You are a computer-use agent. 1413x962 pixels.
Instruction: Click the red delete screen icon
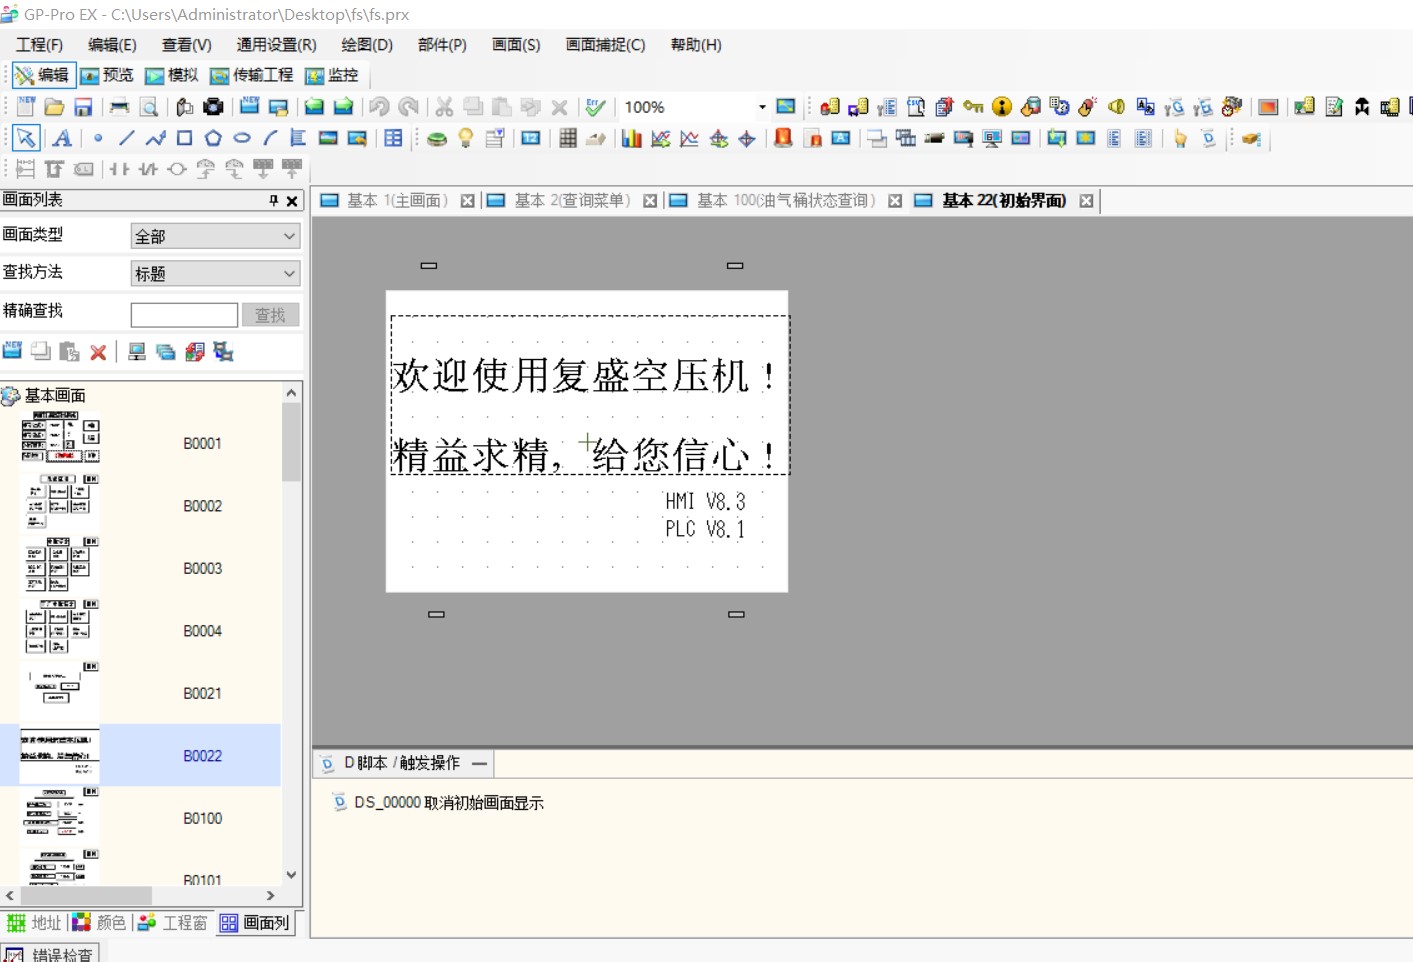pyautogui.click(x=98, y=352)
